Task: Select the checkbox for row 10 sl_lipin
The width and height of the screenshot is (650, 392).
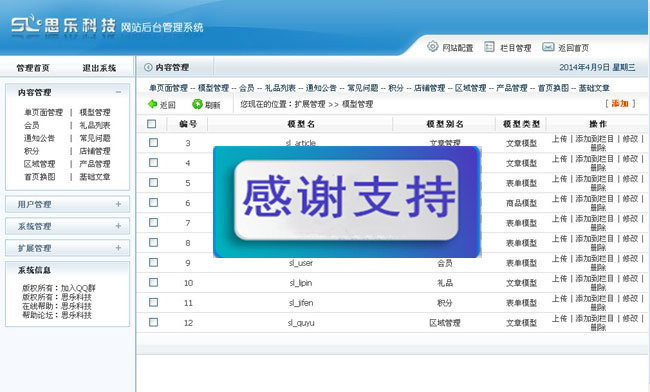Action: click(153, 282)
